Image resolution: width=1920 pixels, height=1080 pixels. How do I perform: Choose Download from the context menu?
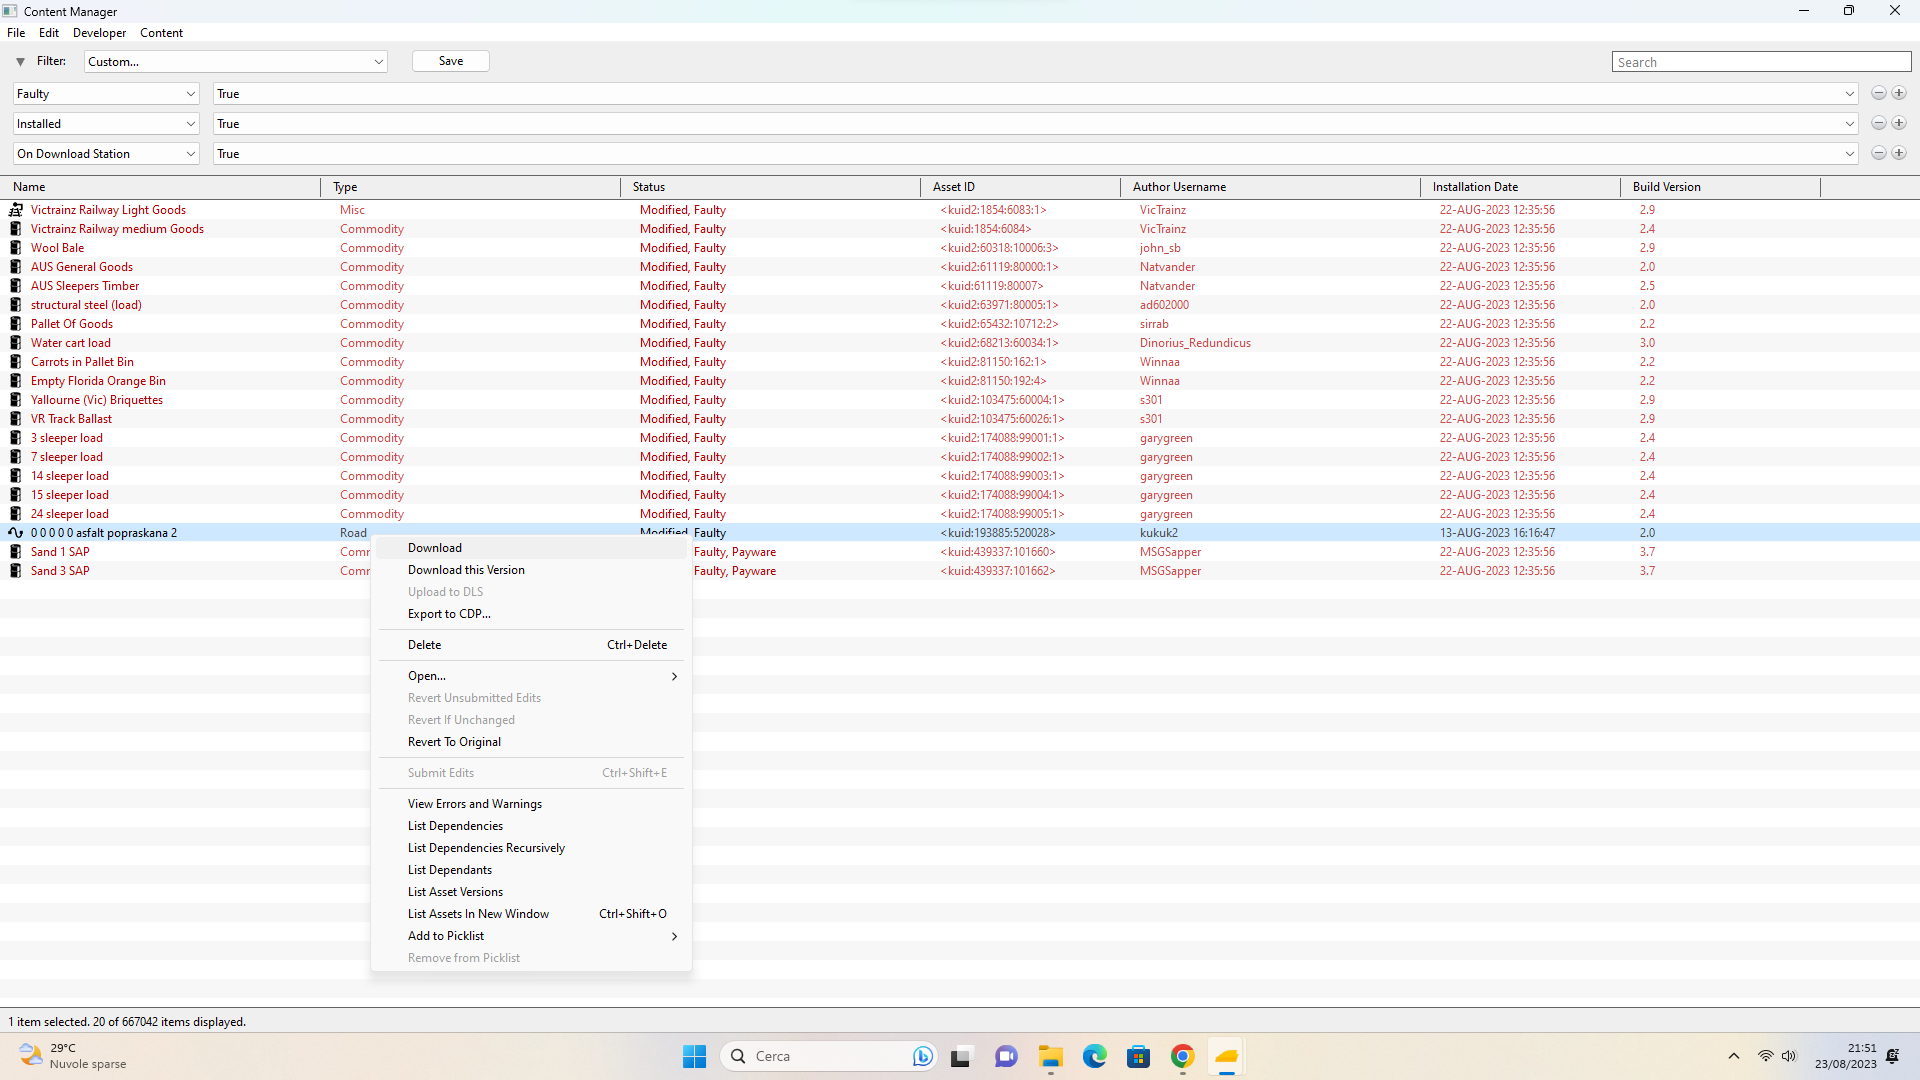pyautogui.click(x=531, y=548)
